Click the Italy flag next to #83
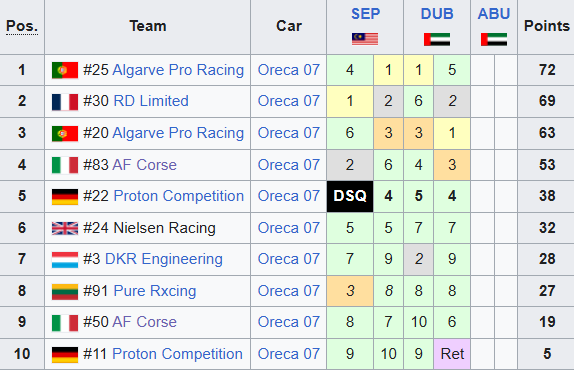The height and width of the screenshot is (377, 574). (65, 165)
